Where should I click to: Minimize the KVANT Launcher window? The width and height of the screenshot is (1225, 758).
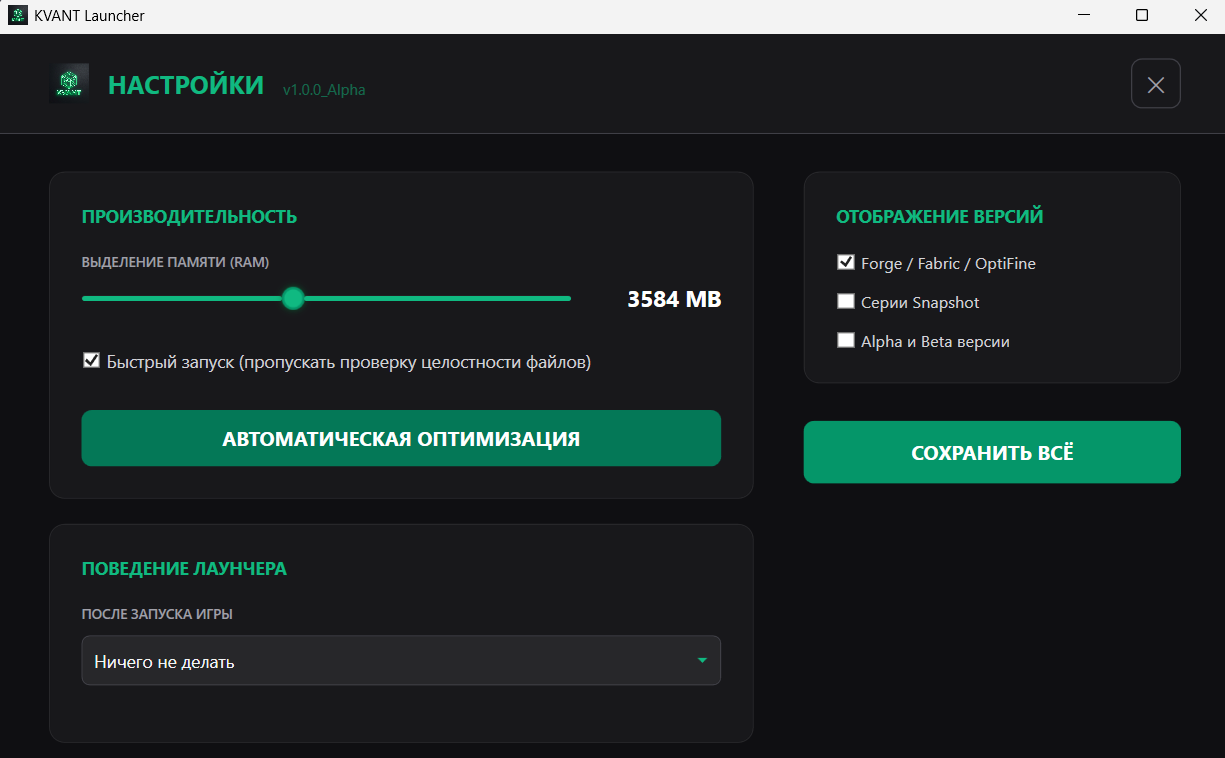1085,16
